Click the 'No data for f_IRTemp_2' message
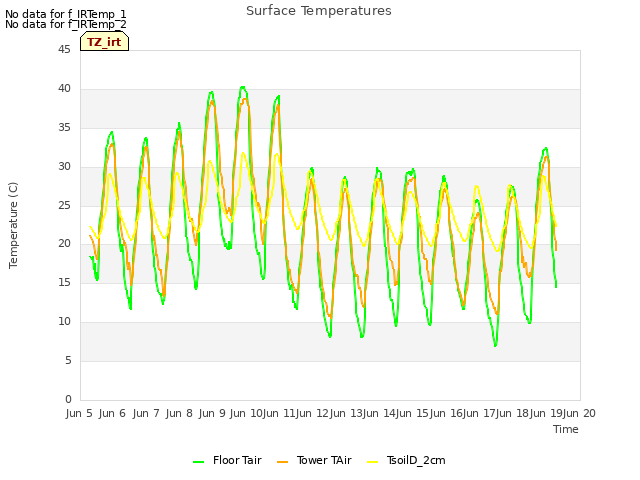Screen dimensions: 640x480 [66, 24]
